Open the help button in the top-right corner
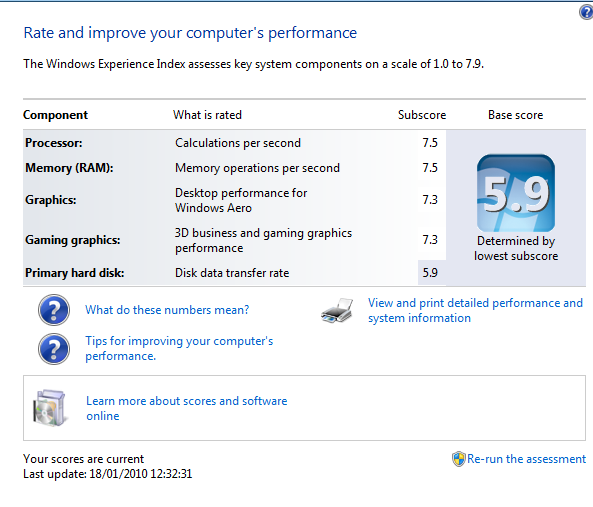This screenshot has height=507, width=593. pyautogui.click(x=587, y=12)
